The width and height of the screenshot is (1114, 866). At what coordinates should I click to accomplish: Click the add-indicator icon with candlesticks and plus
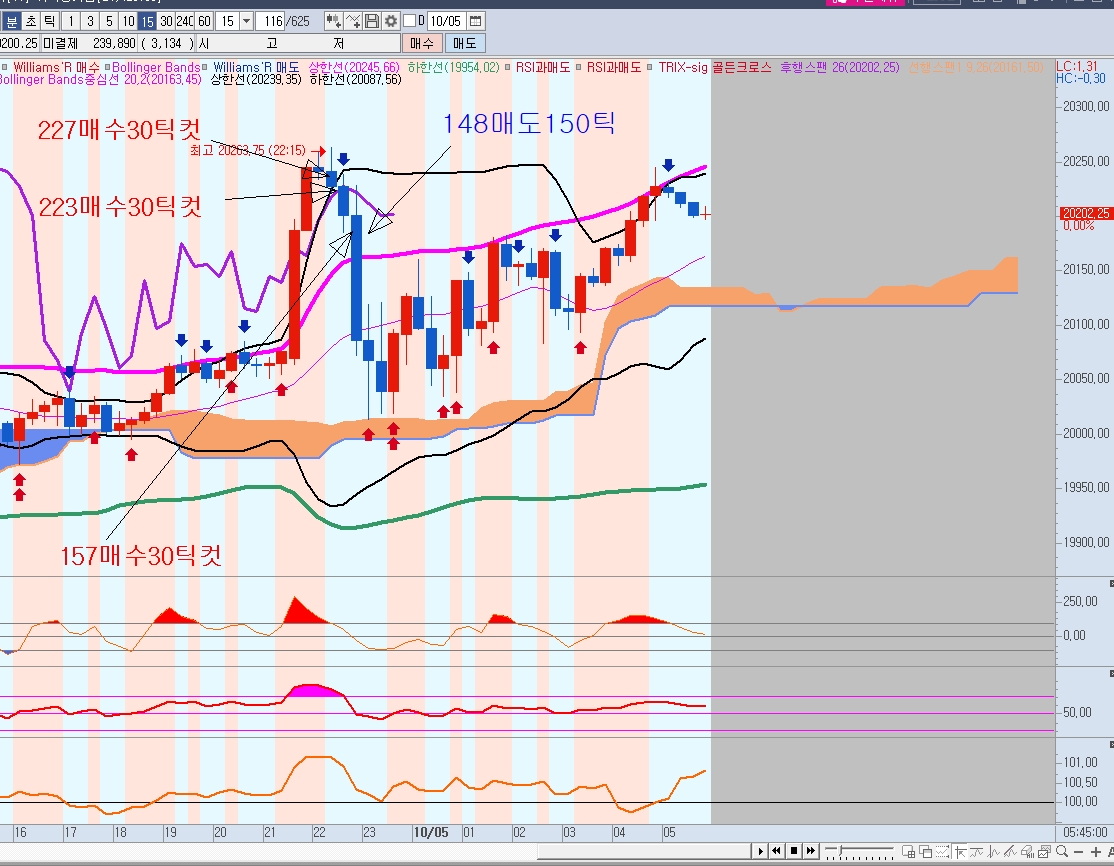click(332, 21)
